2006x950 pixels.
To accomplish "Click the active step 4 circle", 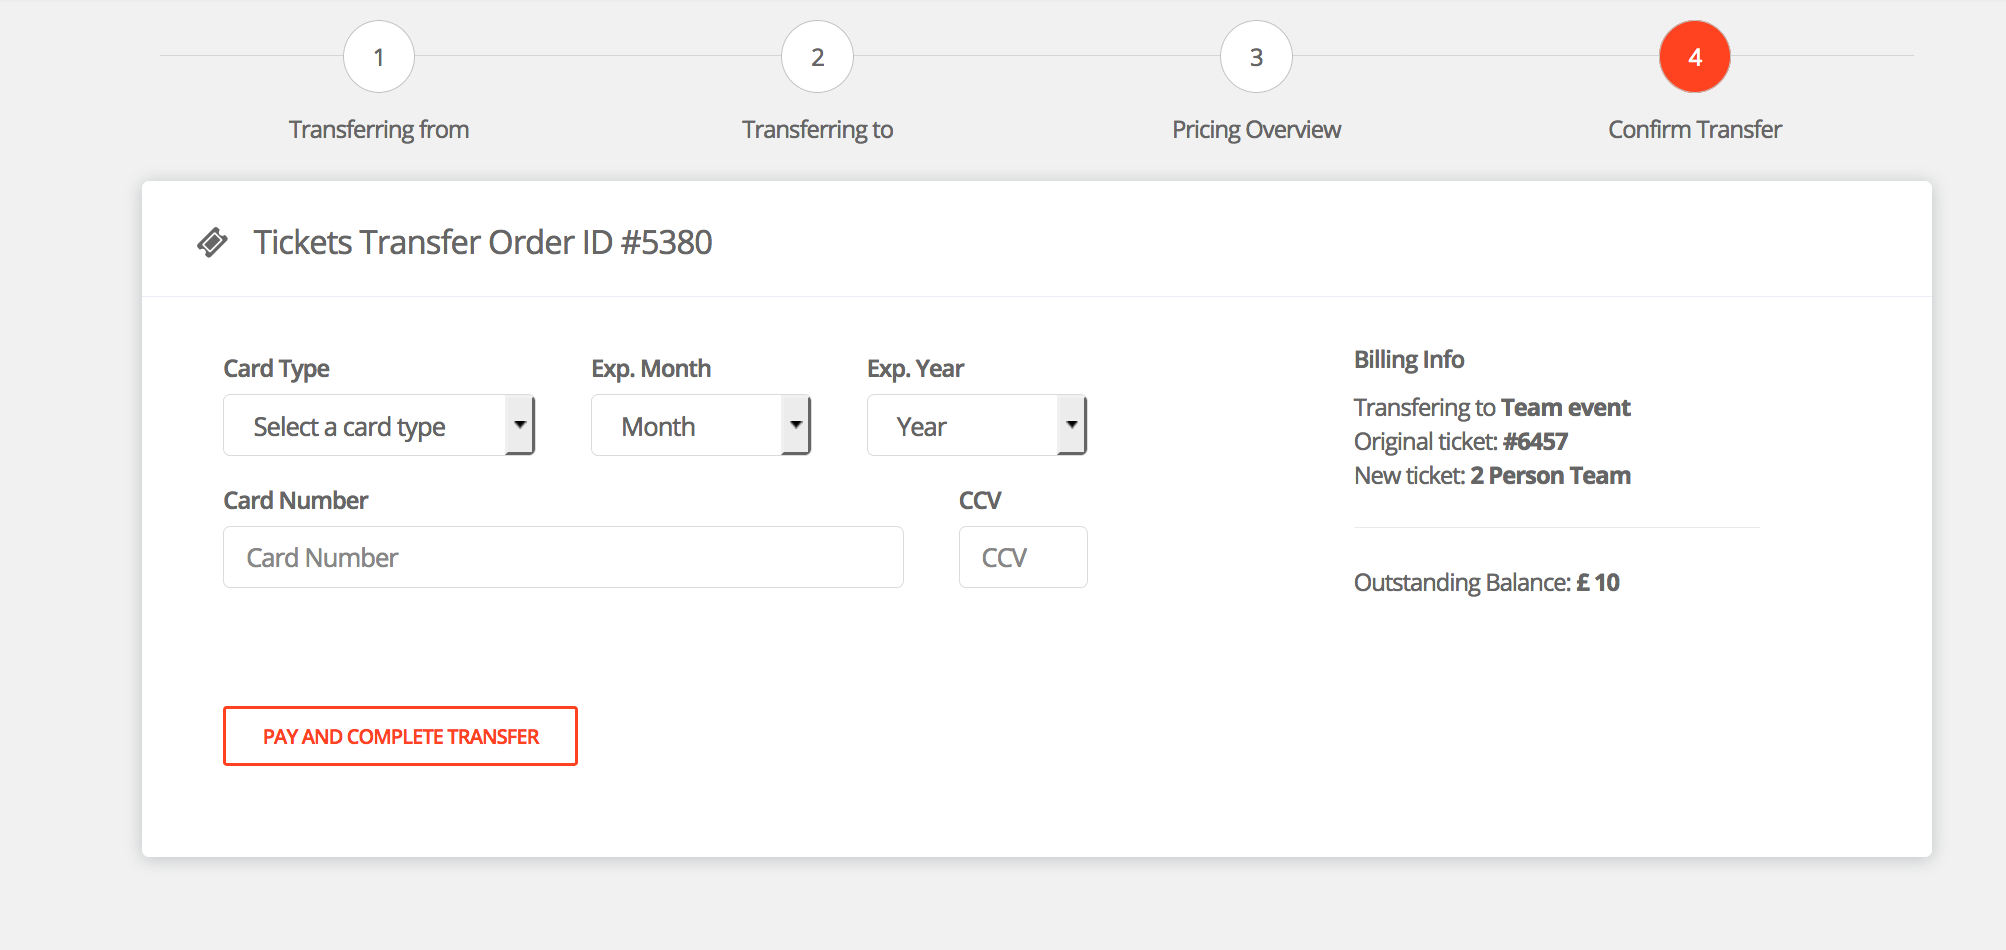I will pos(1694,57).
